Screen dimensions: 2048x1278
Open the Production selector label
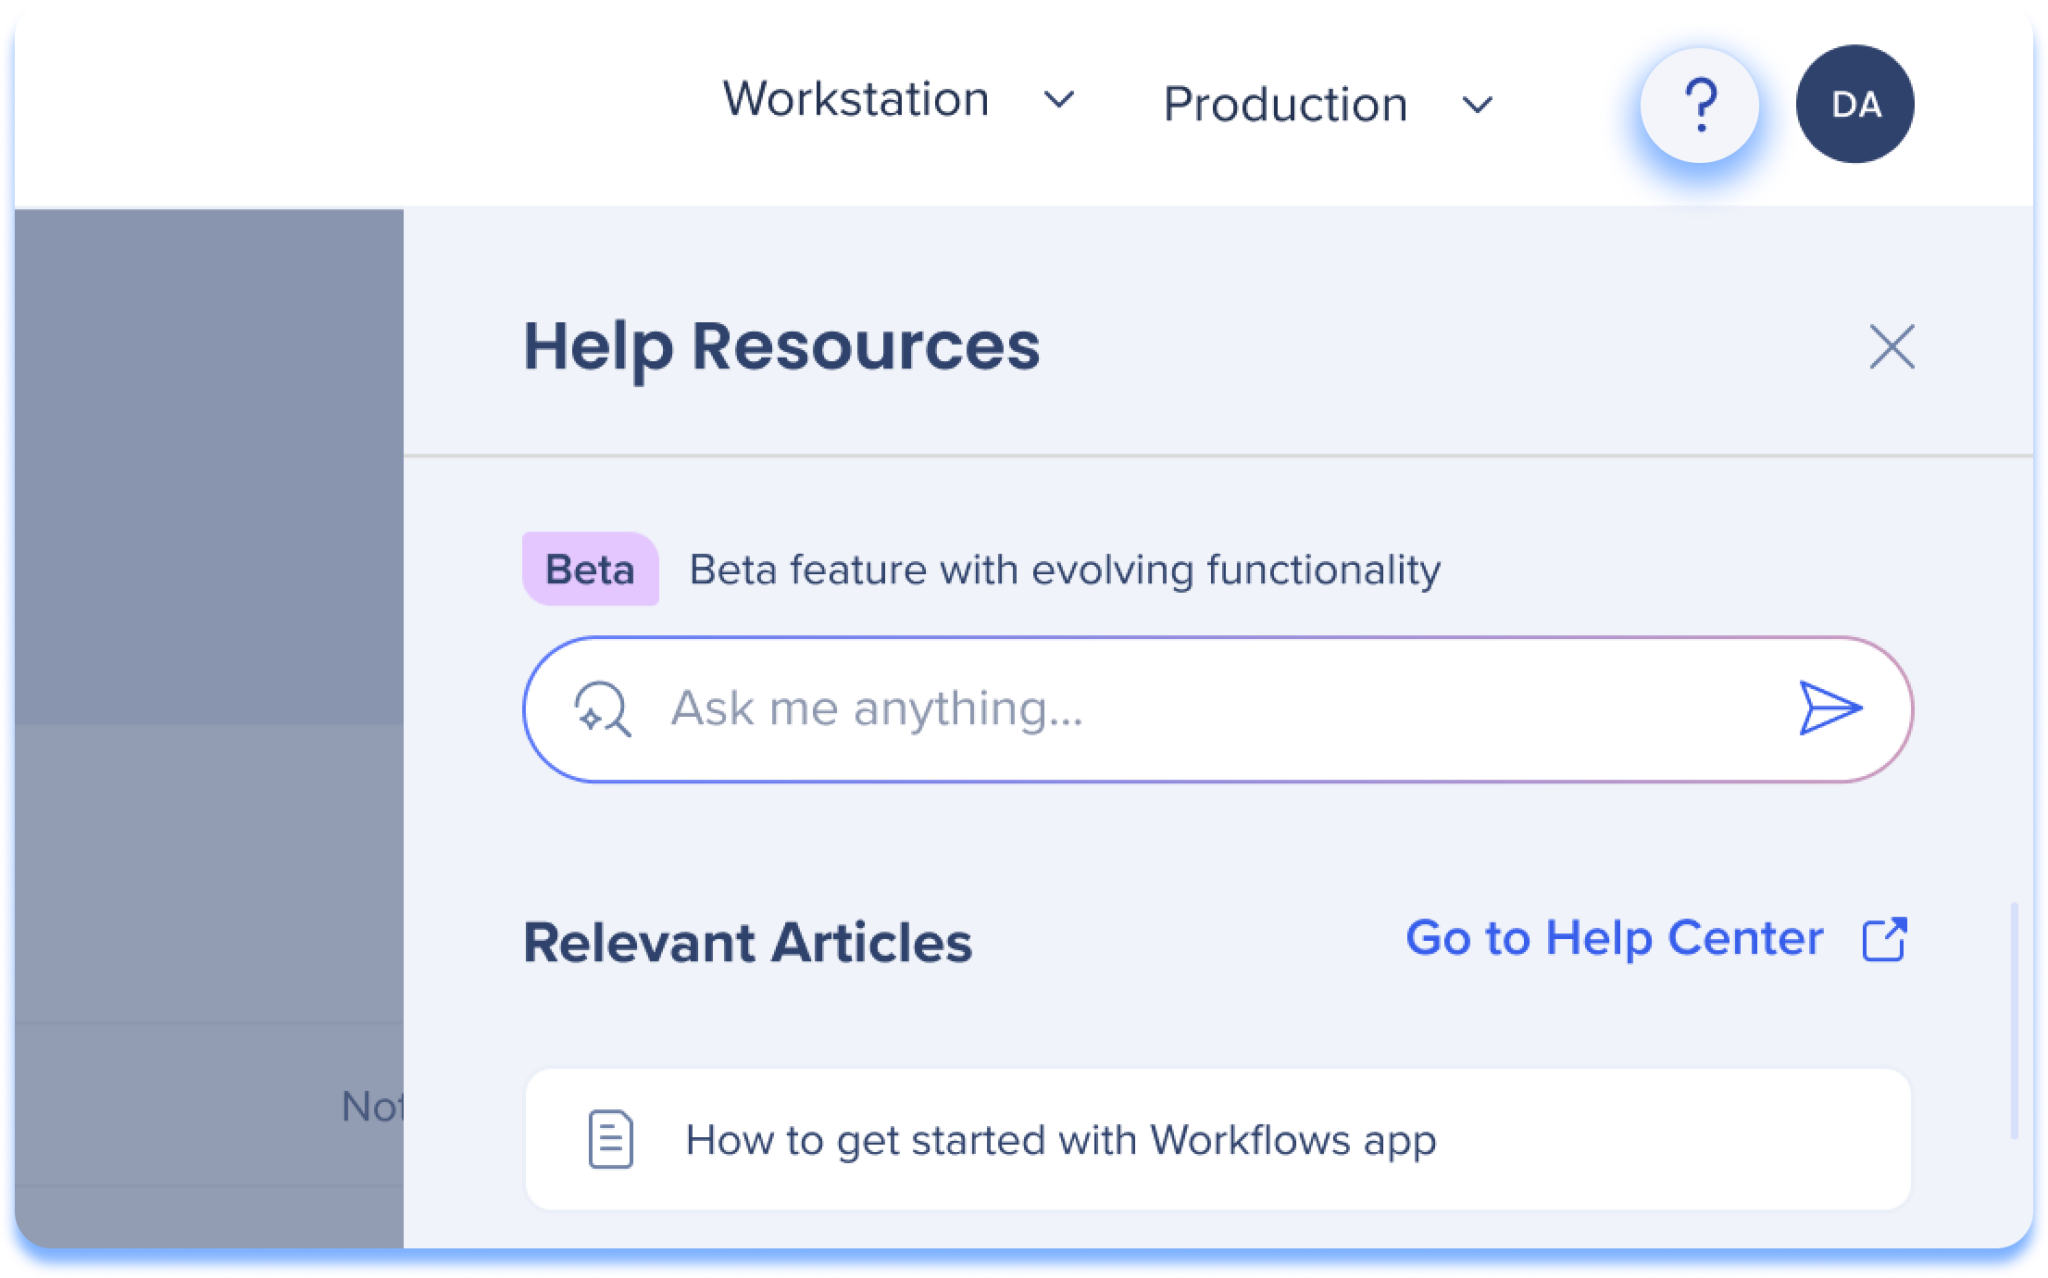[x=1285, y=105]
